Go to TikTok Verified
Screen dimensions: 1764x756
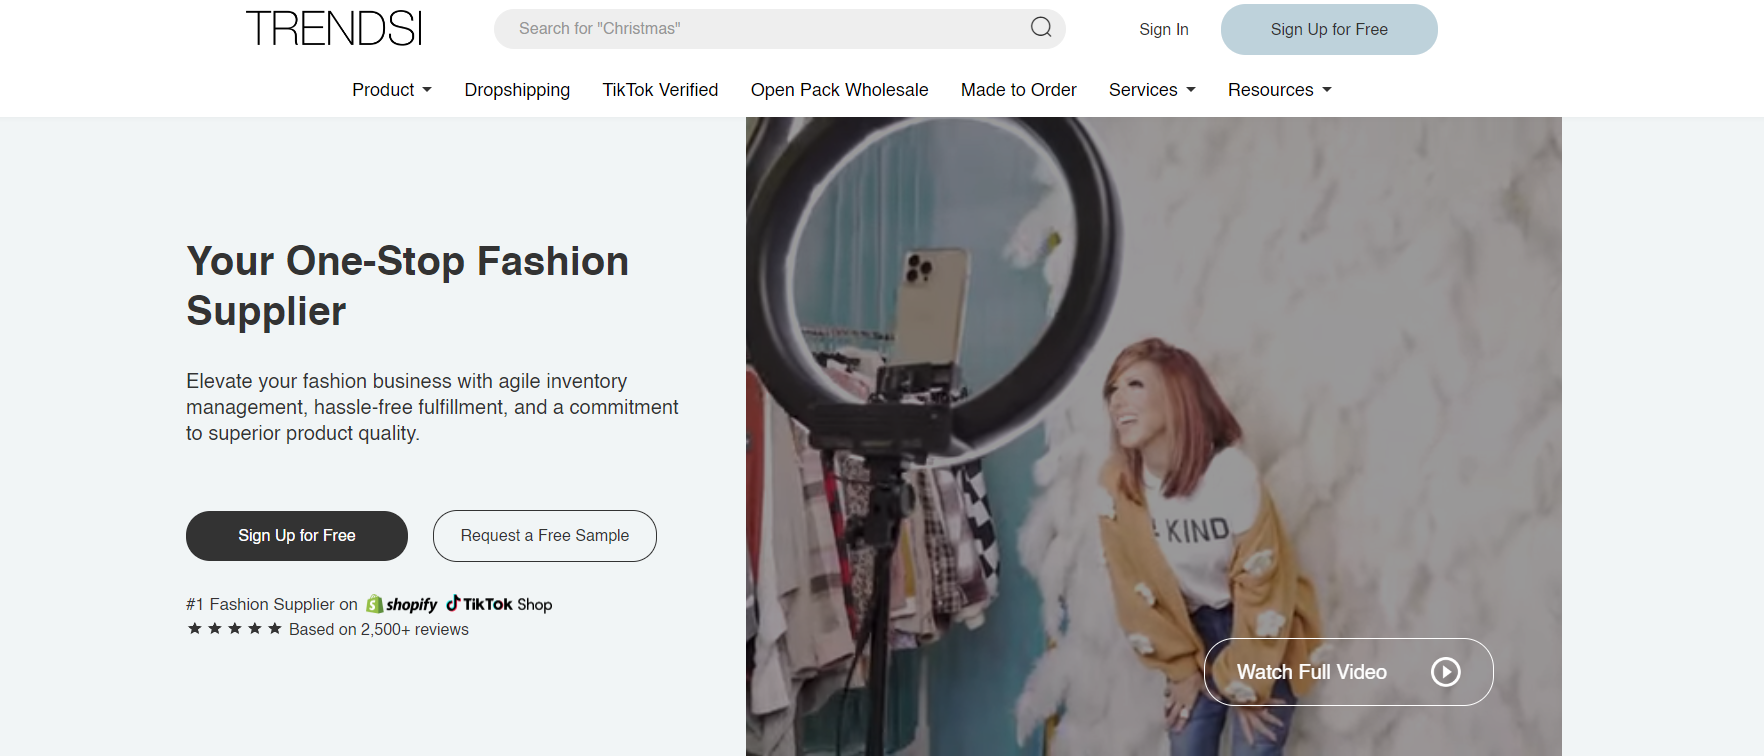click(x=660, y=90)
